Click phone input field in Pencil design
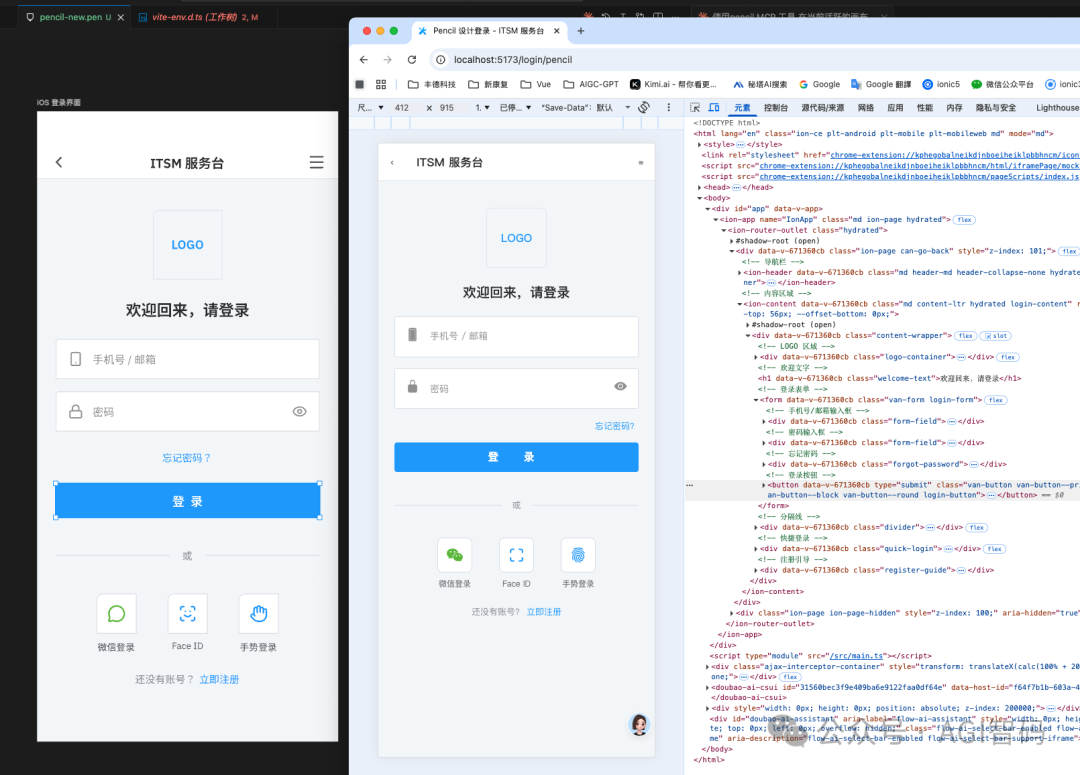Image resolution: width=1080 pixels, height=775 pixels. 187,359
